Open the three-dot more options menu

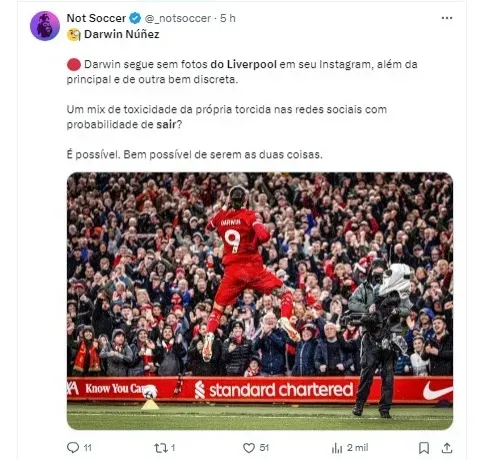click(x=447, y=18)
